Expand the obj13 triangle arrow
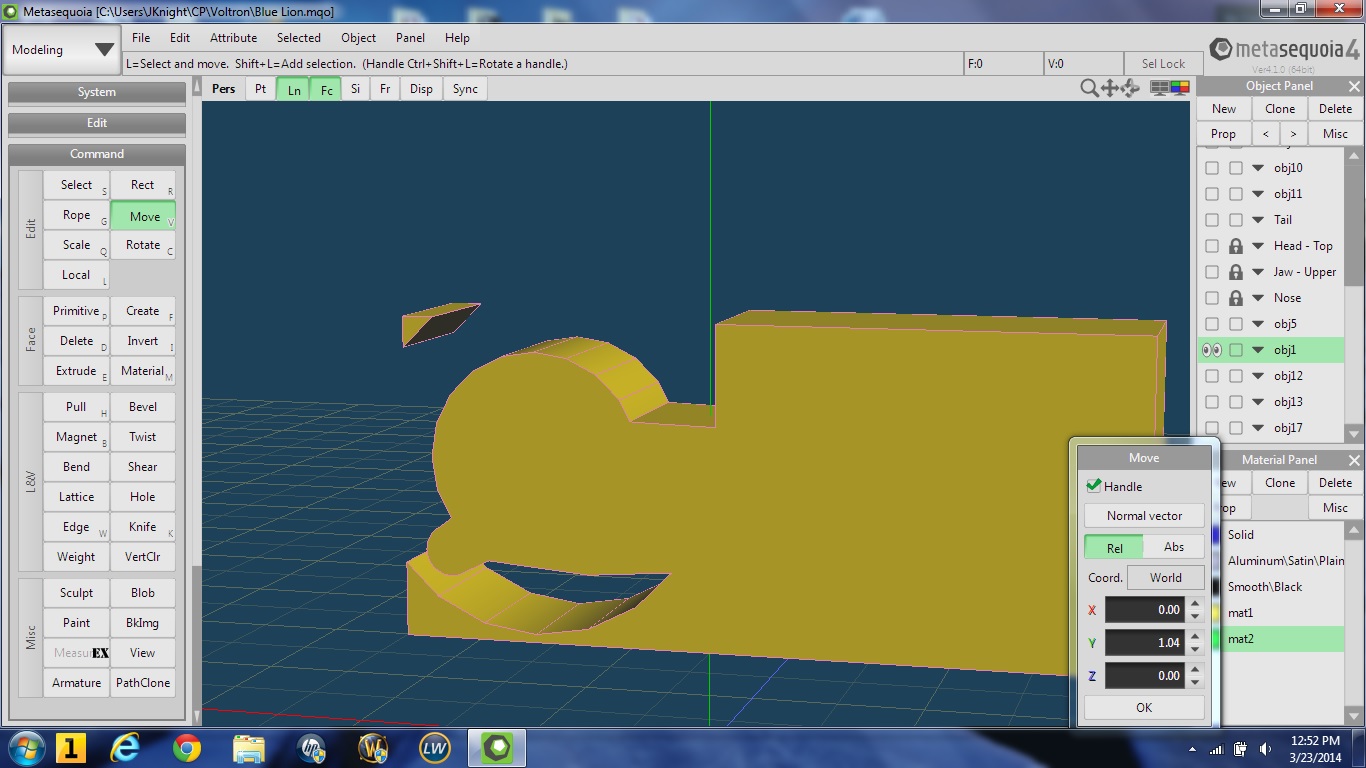Image resolution: width=1366 pixels, height=768 pixels. pos(1258,402)
